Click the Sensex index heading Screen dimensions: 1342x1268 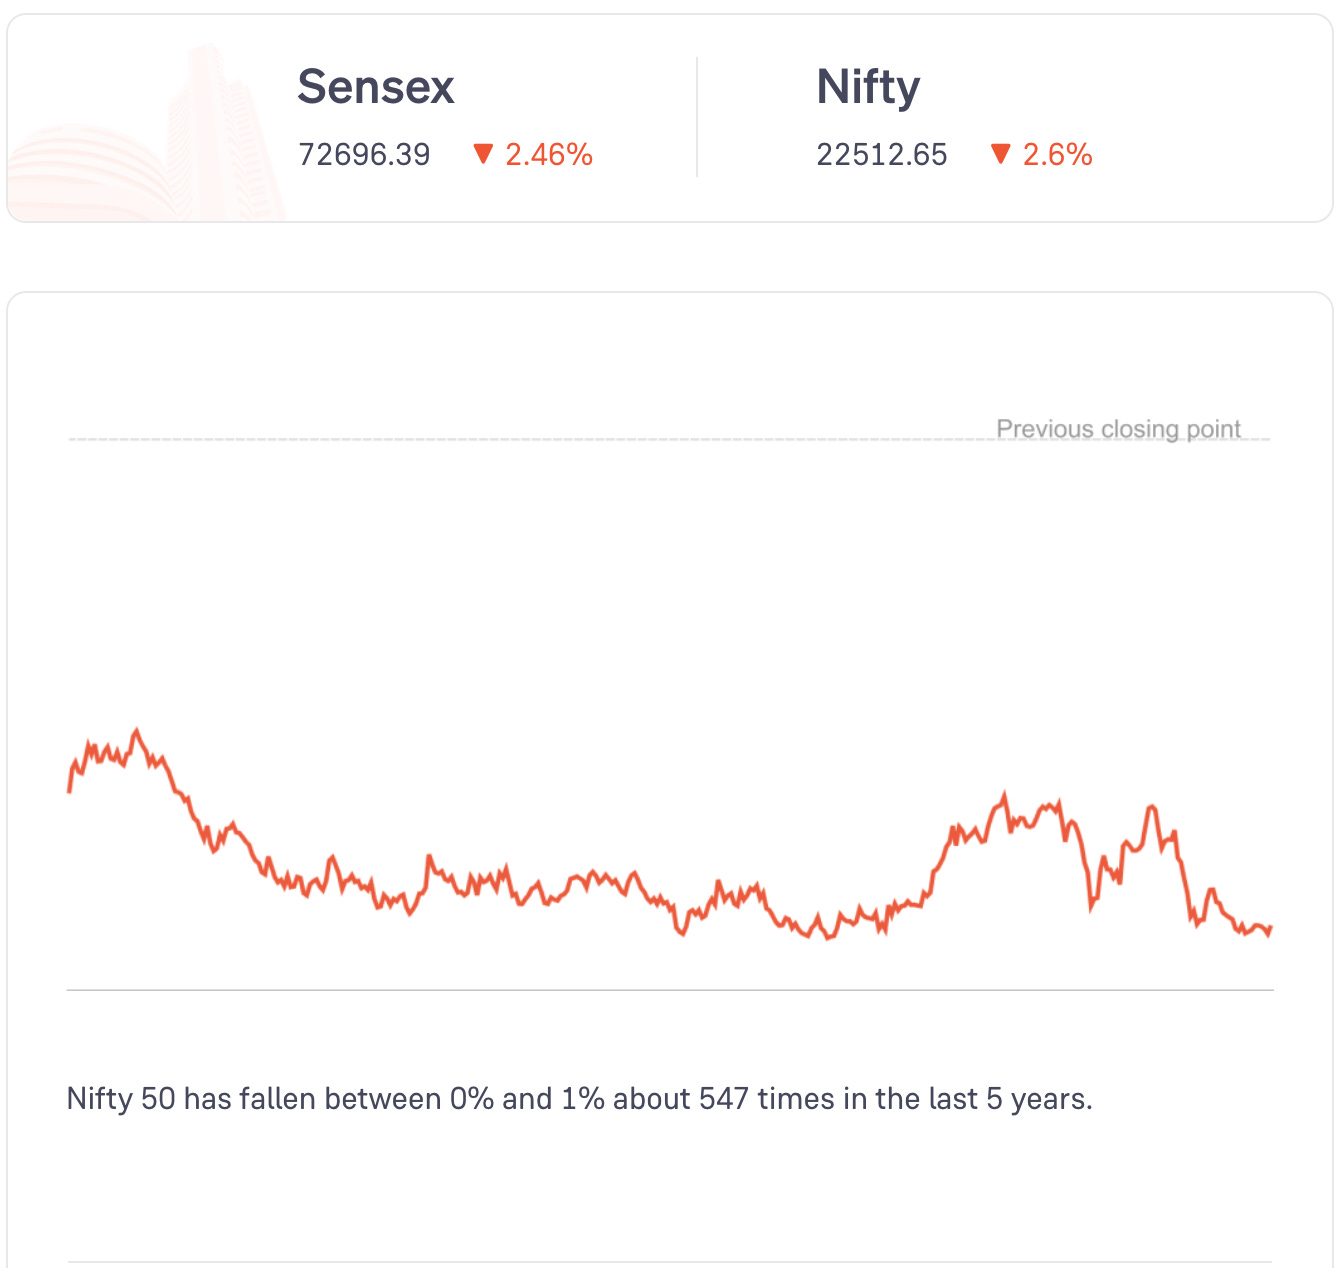pyautogui.click(x=375, y=87)
